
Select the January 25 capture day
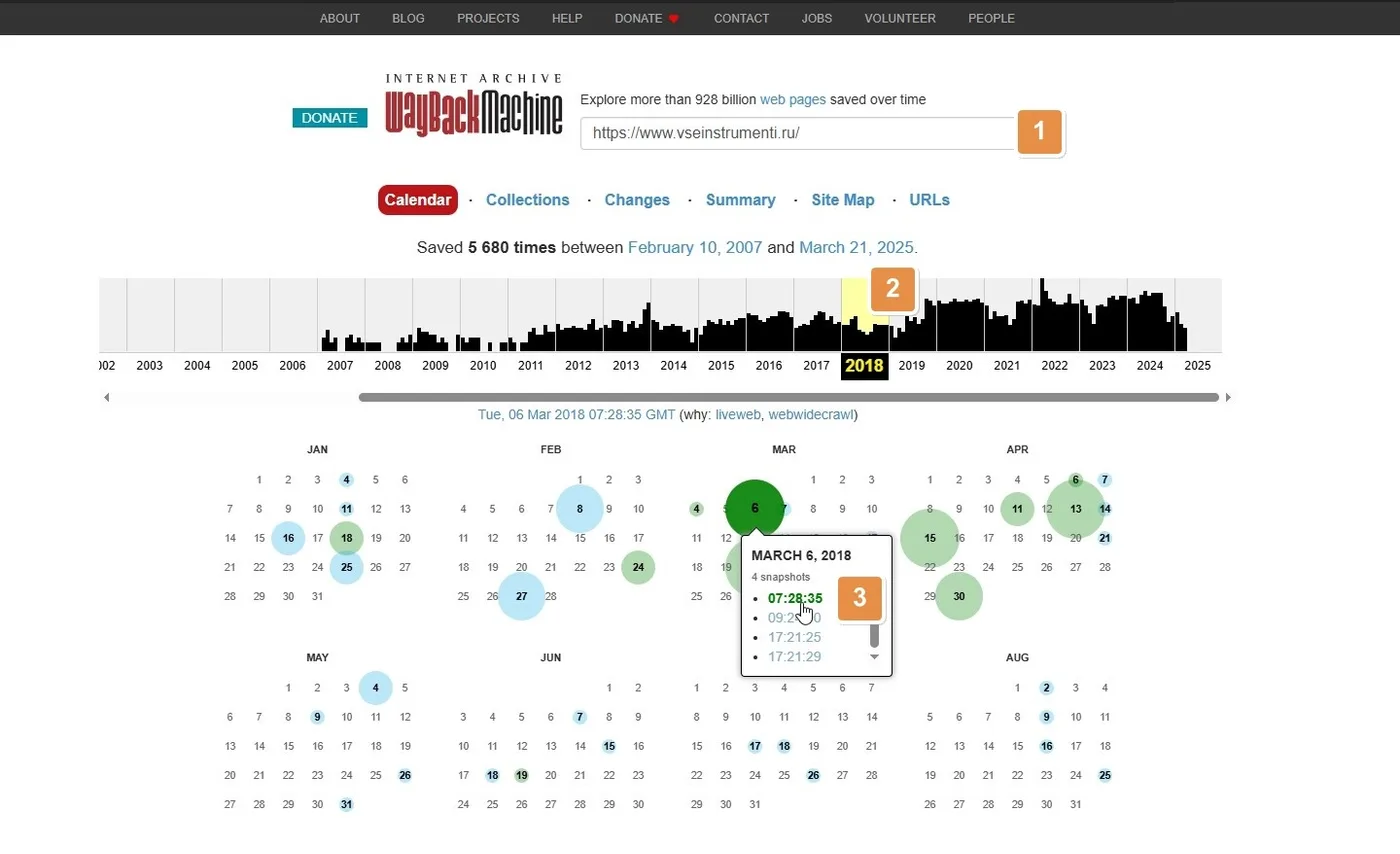(x=347, y=568)
